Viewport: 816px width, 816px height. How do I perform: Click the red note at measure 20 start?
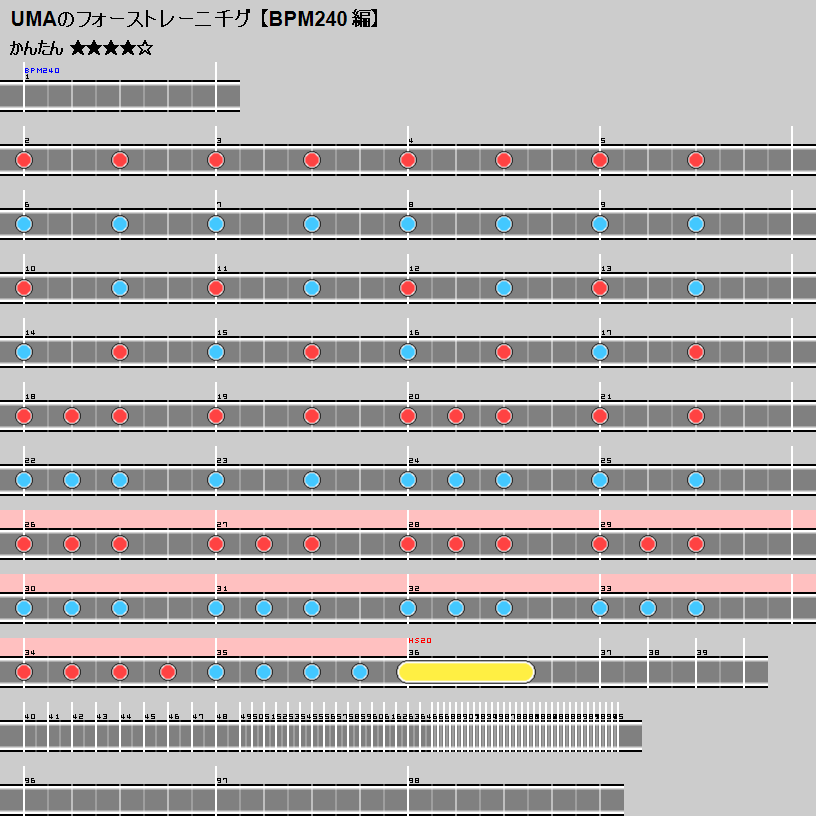tap(408, 416)
